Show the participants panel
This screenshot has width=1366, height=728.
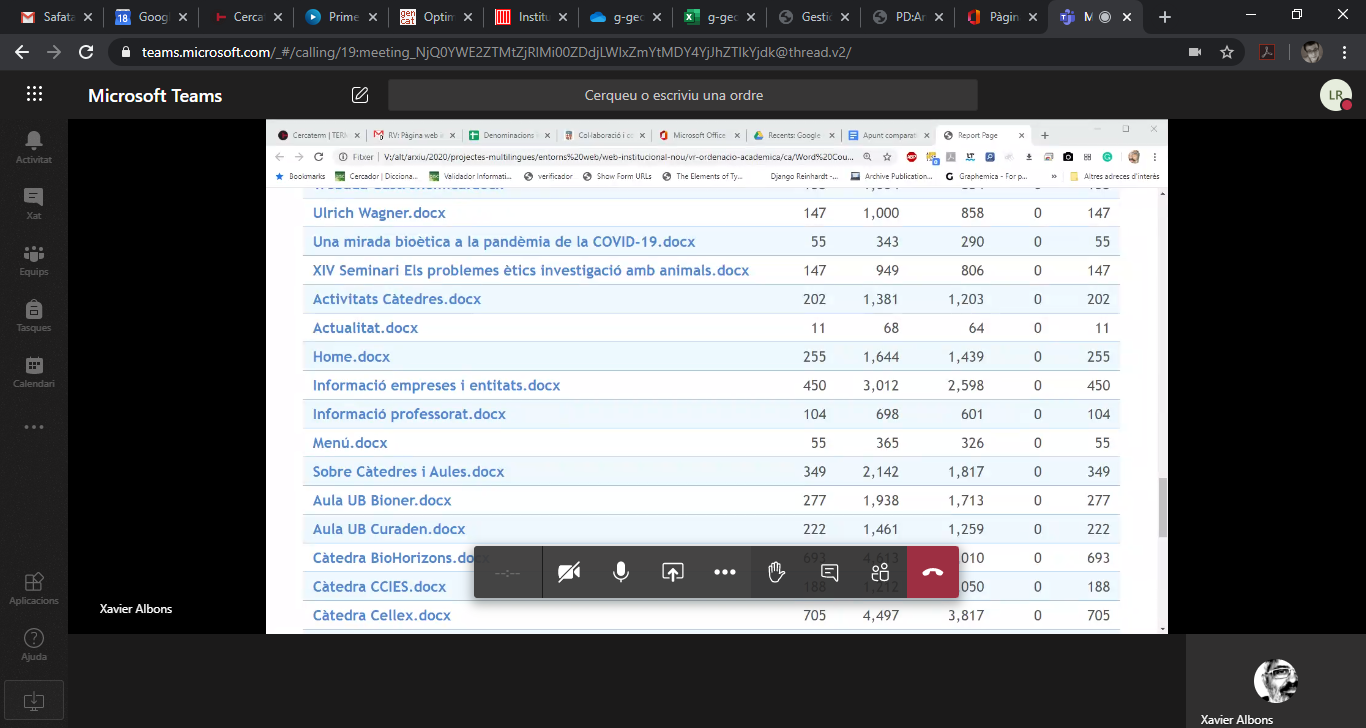[x=880, y=572]
